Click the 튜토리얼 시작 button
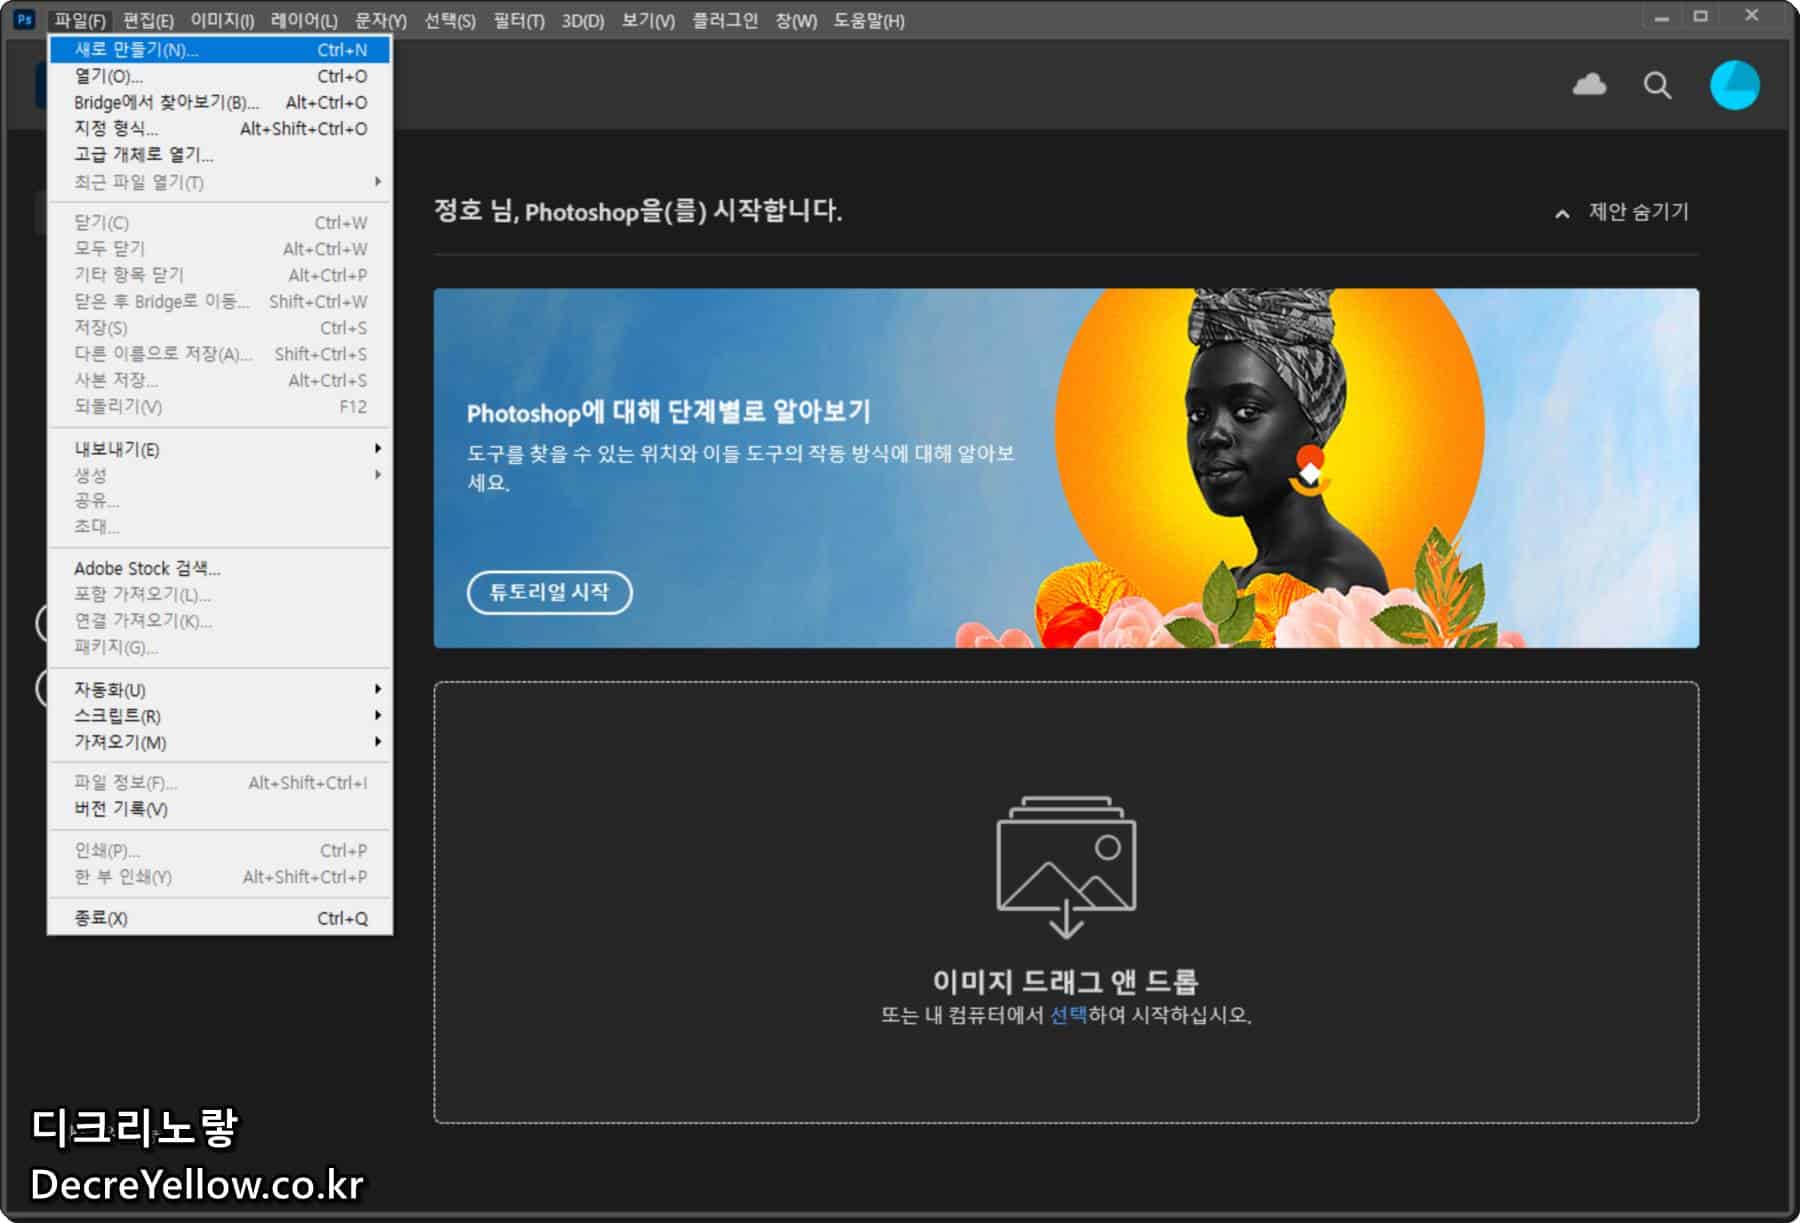Viewport: 1800px width, 1223px height. pyautogui.click(x=549, y=592)
